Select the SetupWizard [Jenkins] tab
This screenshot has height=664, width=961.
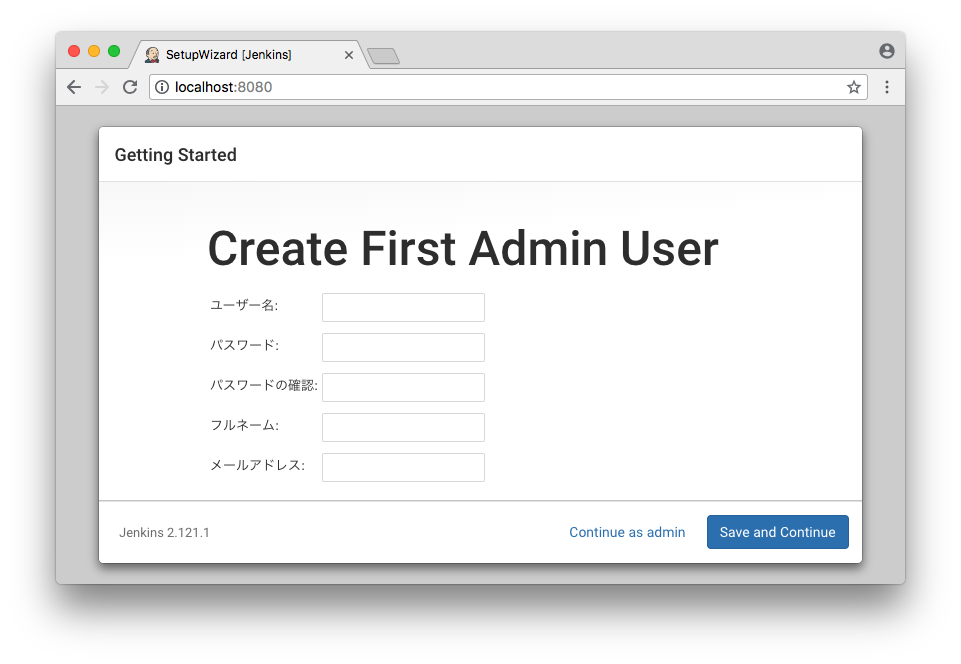coord(235,55)
